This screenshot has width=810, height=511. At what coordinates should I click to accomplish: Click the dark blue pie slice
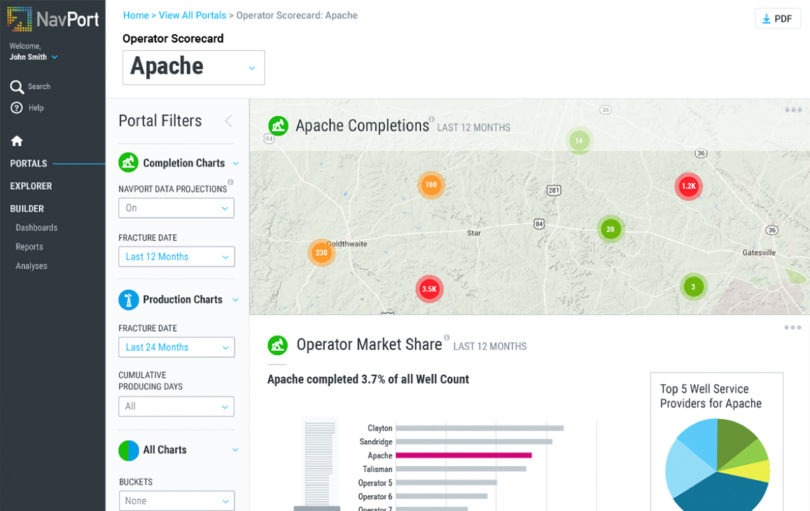721,493
